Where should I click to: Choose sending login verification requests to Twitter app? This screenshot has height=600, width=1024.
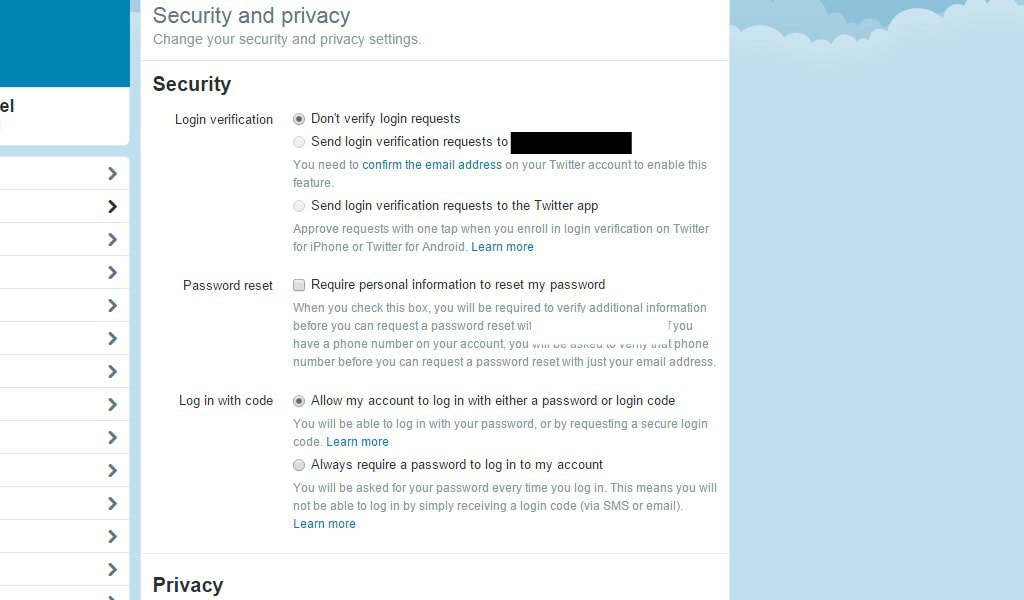coord(298,206)
